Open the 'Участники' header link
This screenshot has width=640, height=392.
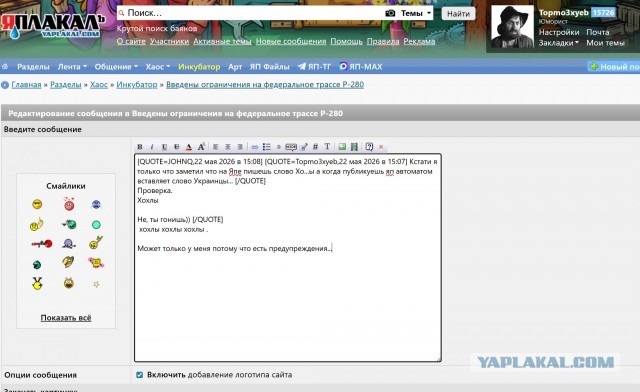click(x=169, y=41)
